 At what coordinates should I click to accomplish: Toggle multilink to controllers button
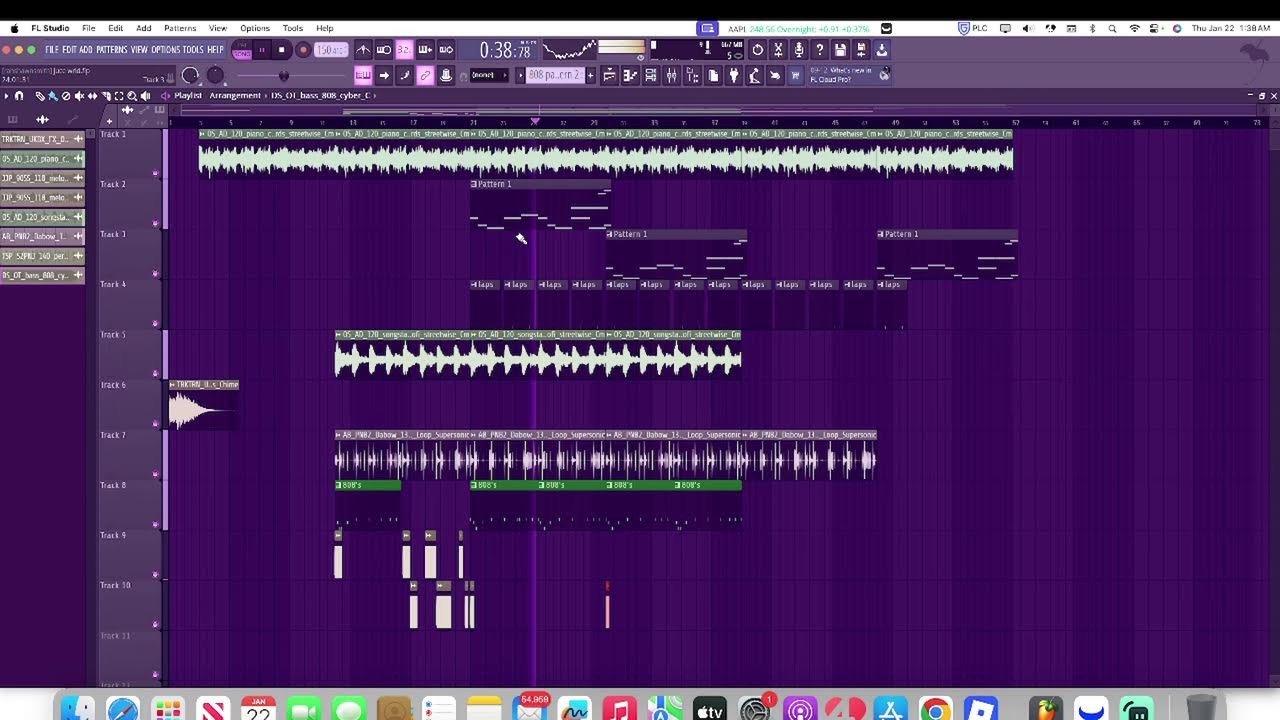coord(446,75)
